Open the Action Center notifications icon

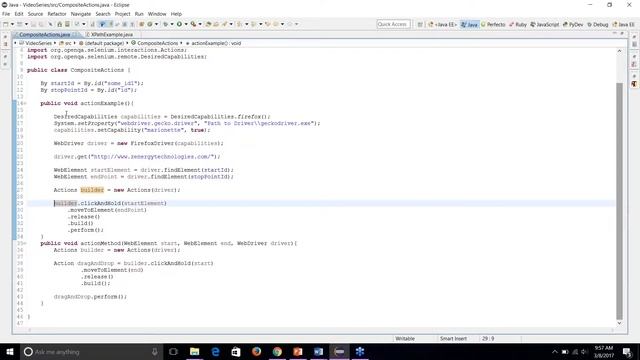click(627, 351)
